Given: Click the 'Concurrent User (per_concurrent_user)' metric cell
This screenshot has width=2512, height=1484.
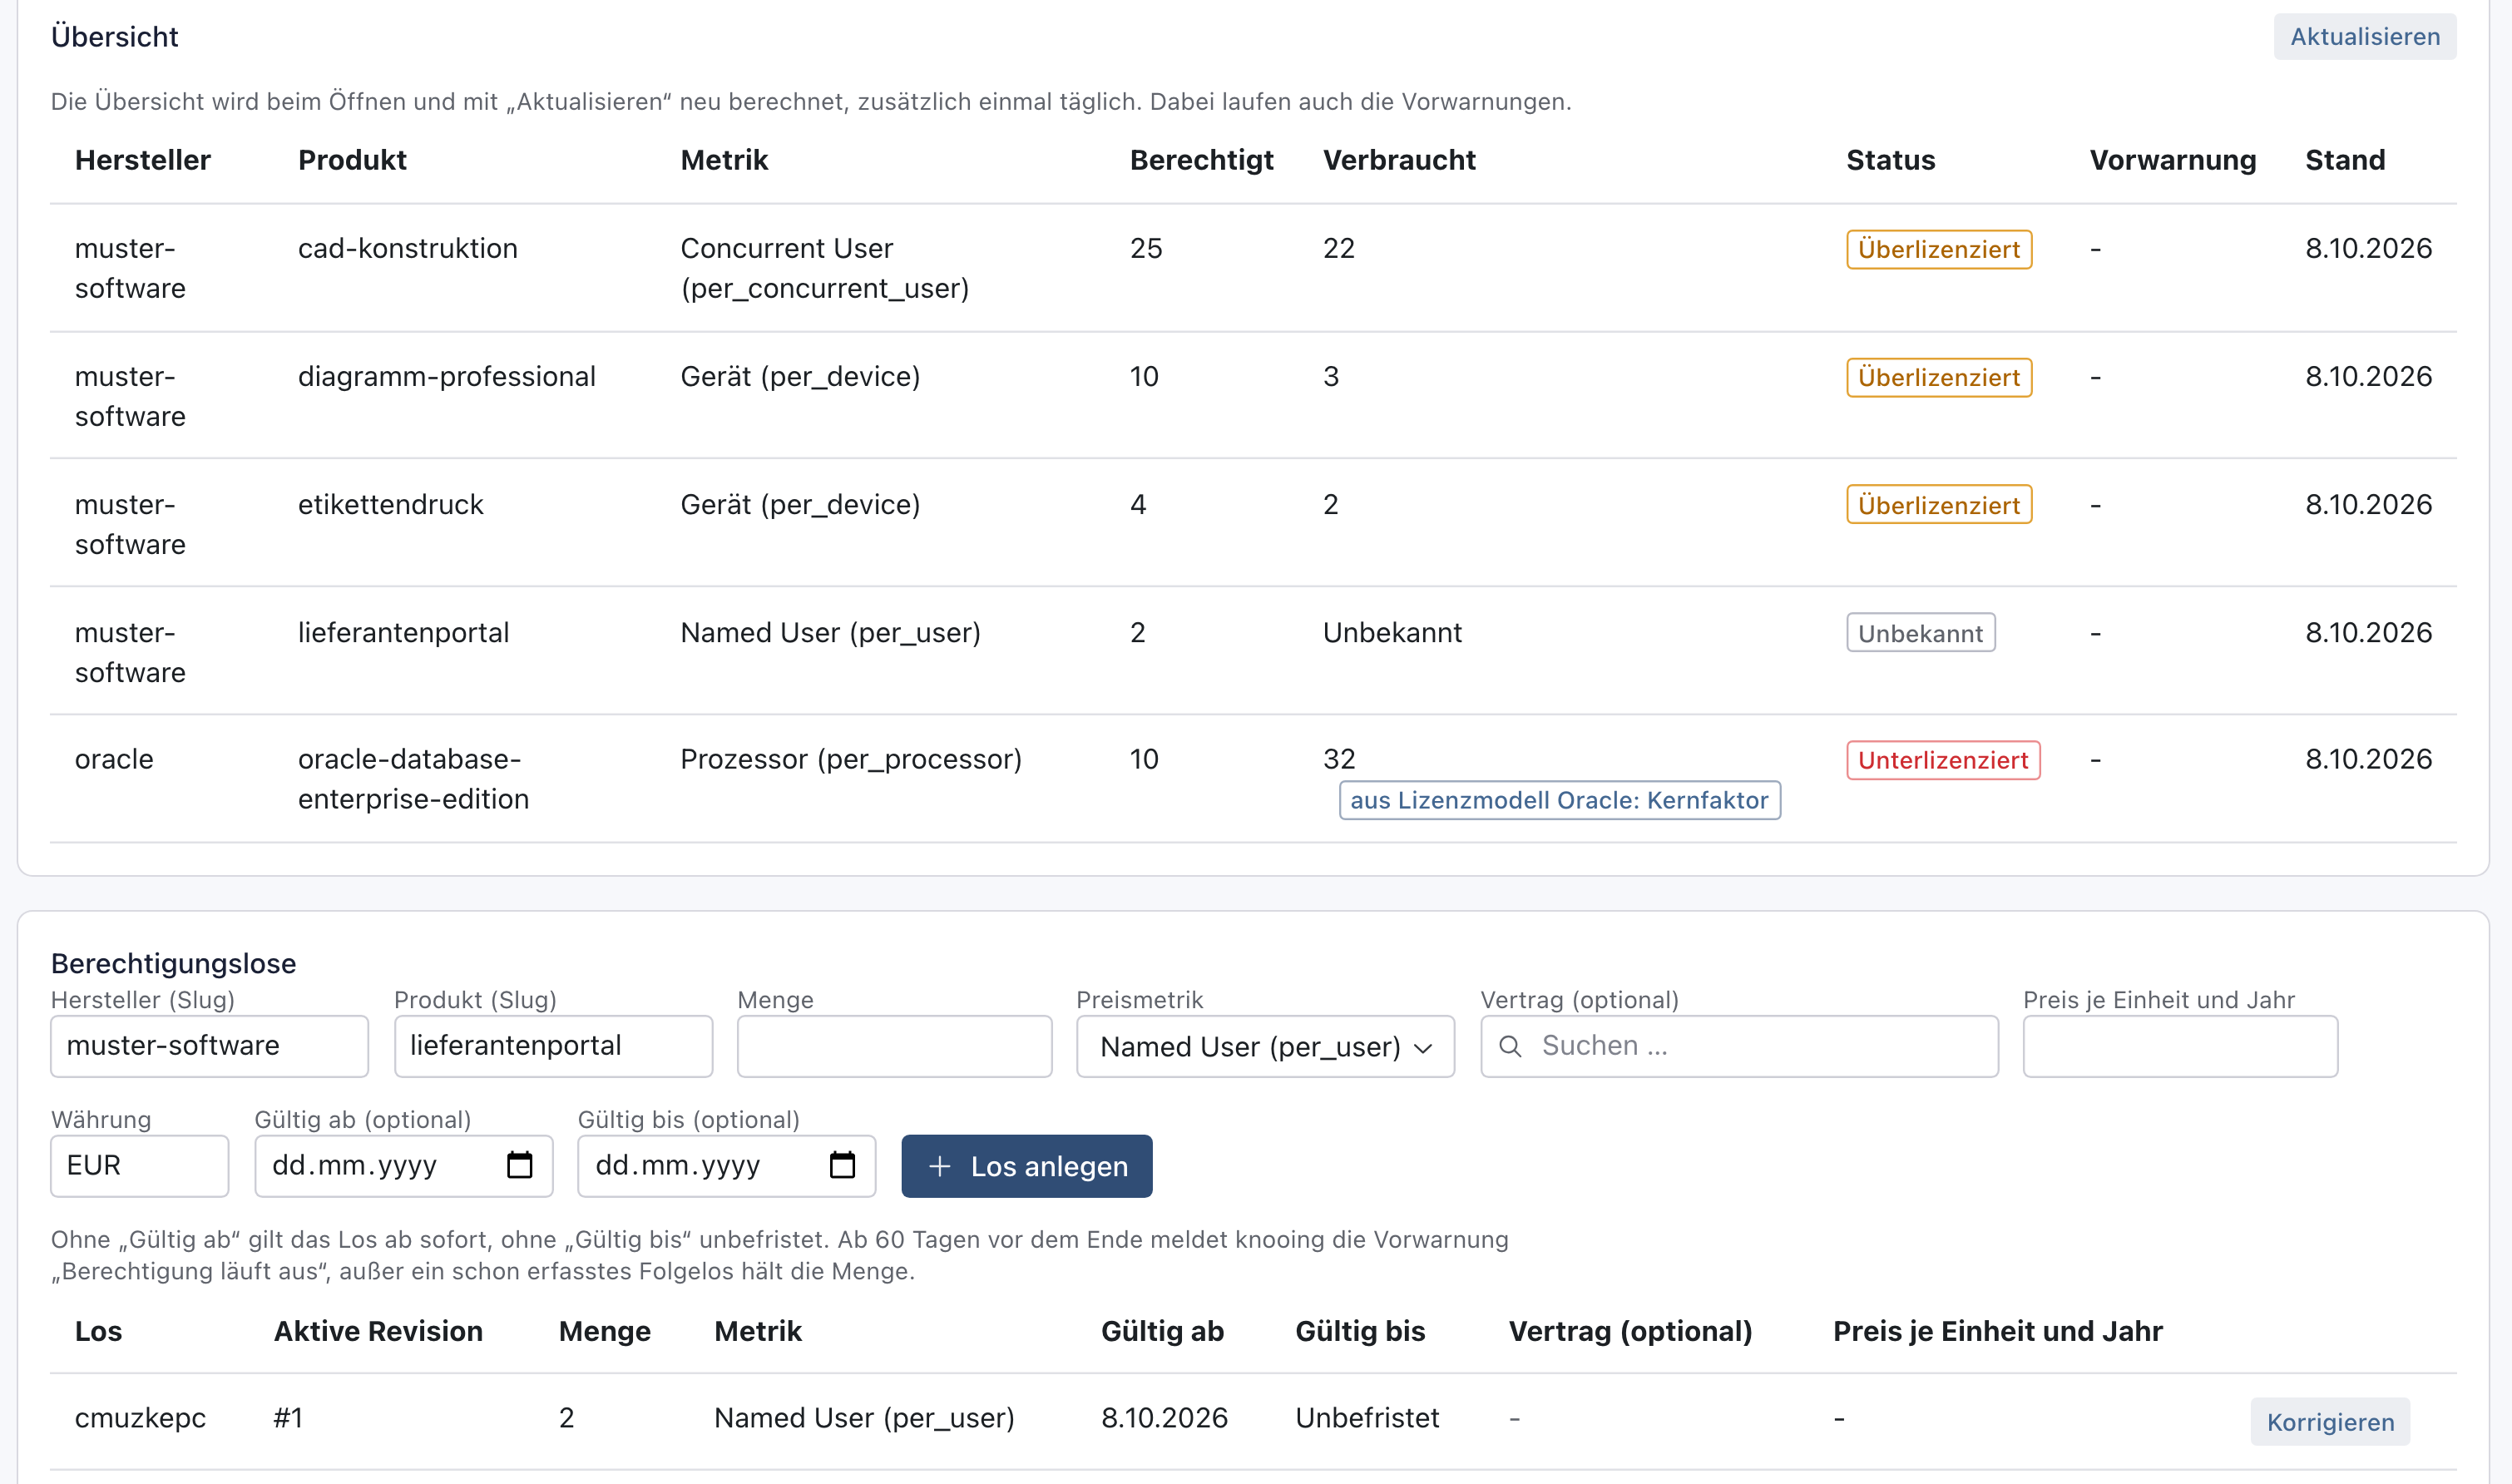Looking at the screenshot, I should pos(824,268).
